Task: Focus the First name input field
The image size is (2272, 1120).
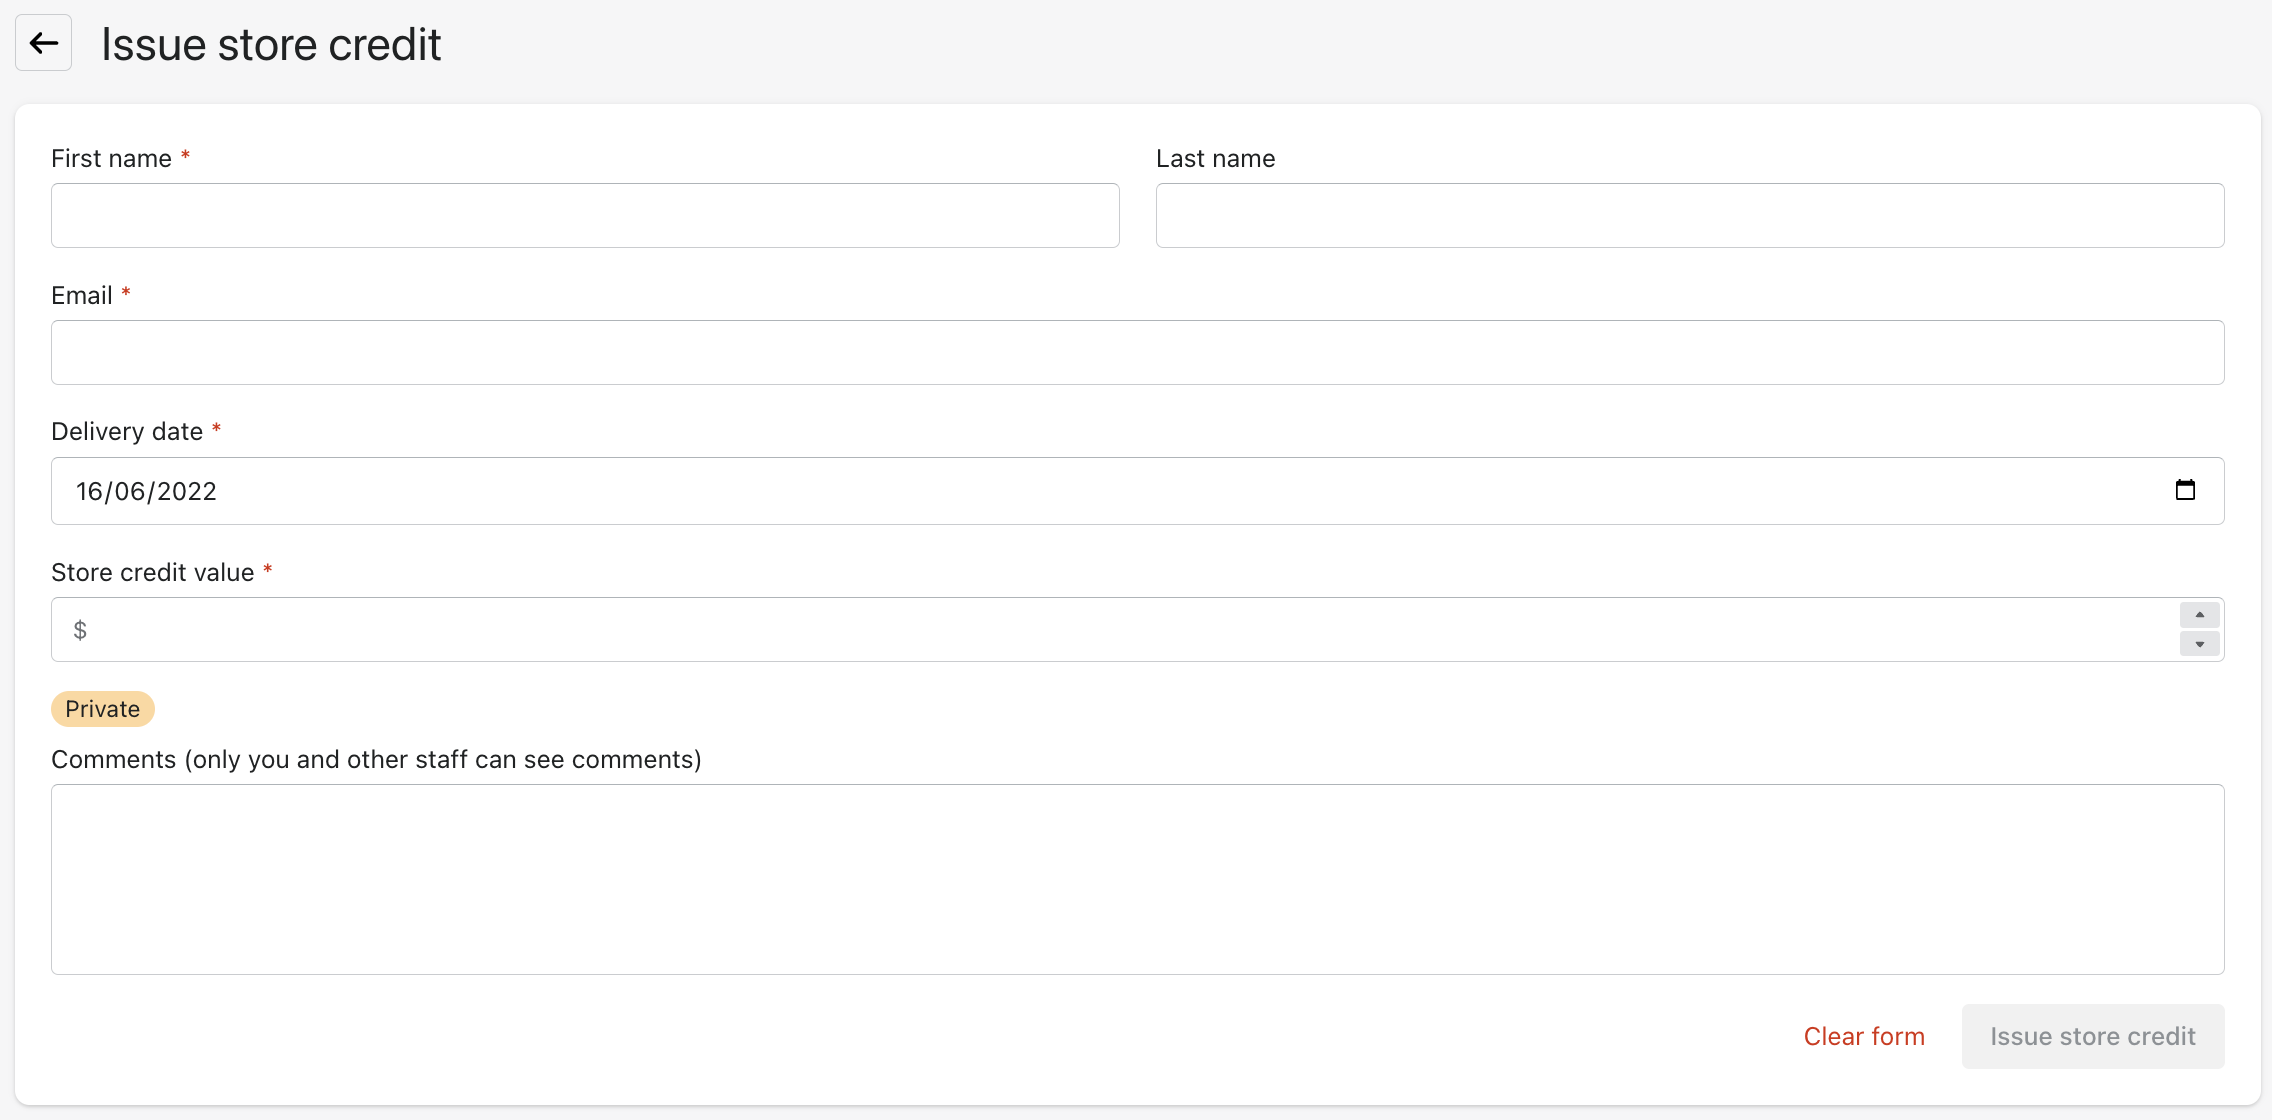Action: pyautogui.click(x=585, y=215)
